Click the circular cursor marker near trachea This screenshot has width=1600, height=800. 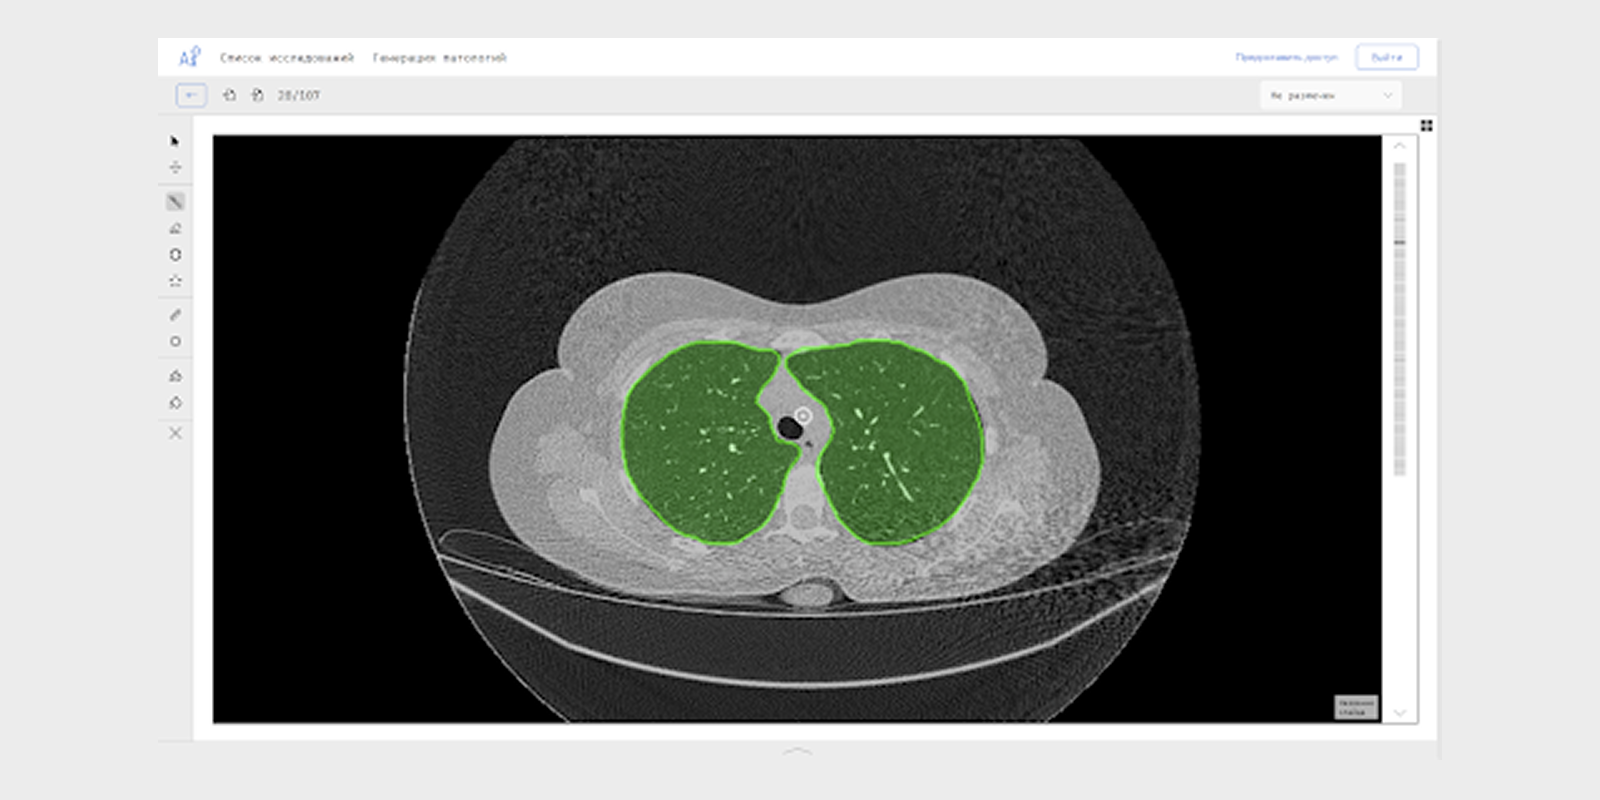[803, 416]
